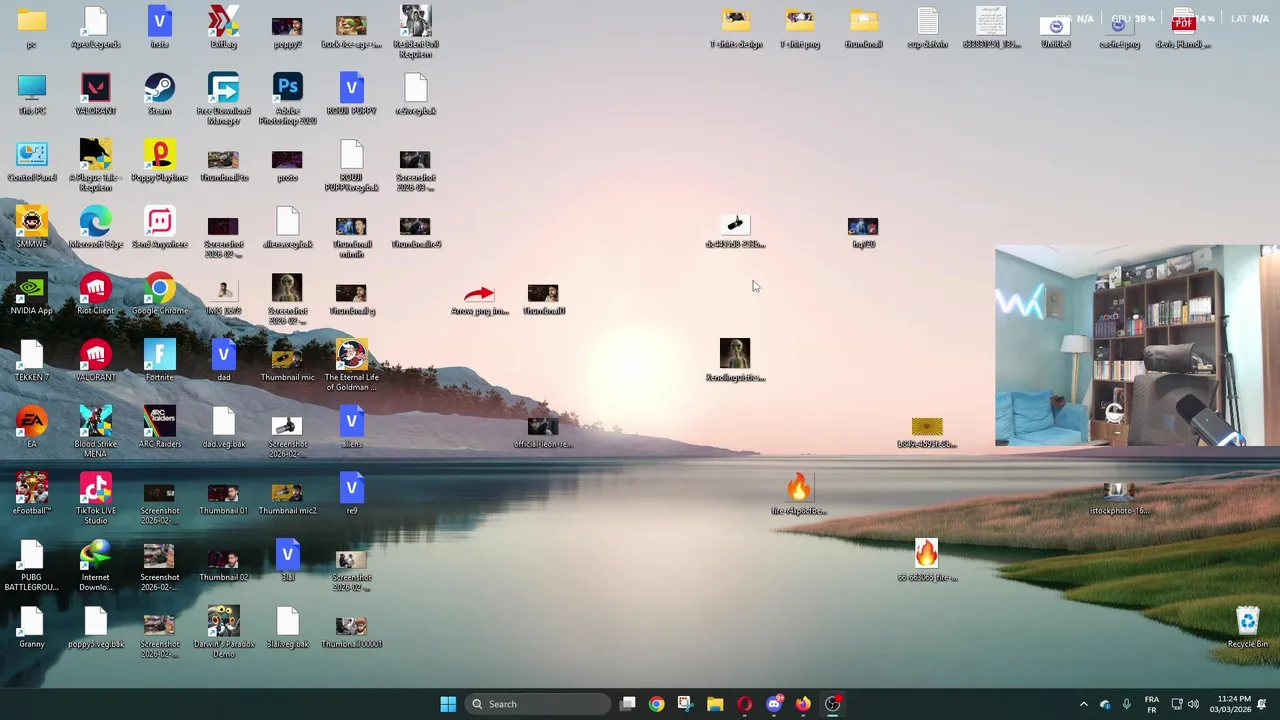Select the Internet Download Manager shortcut
Image resolution: width=1280 pixels, height=720 pixels.
[x=96, y=566]
